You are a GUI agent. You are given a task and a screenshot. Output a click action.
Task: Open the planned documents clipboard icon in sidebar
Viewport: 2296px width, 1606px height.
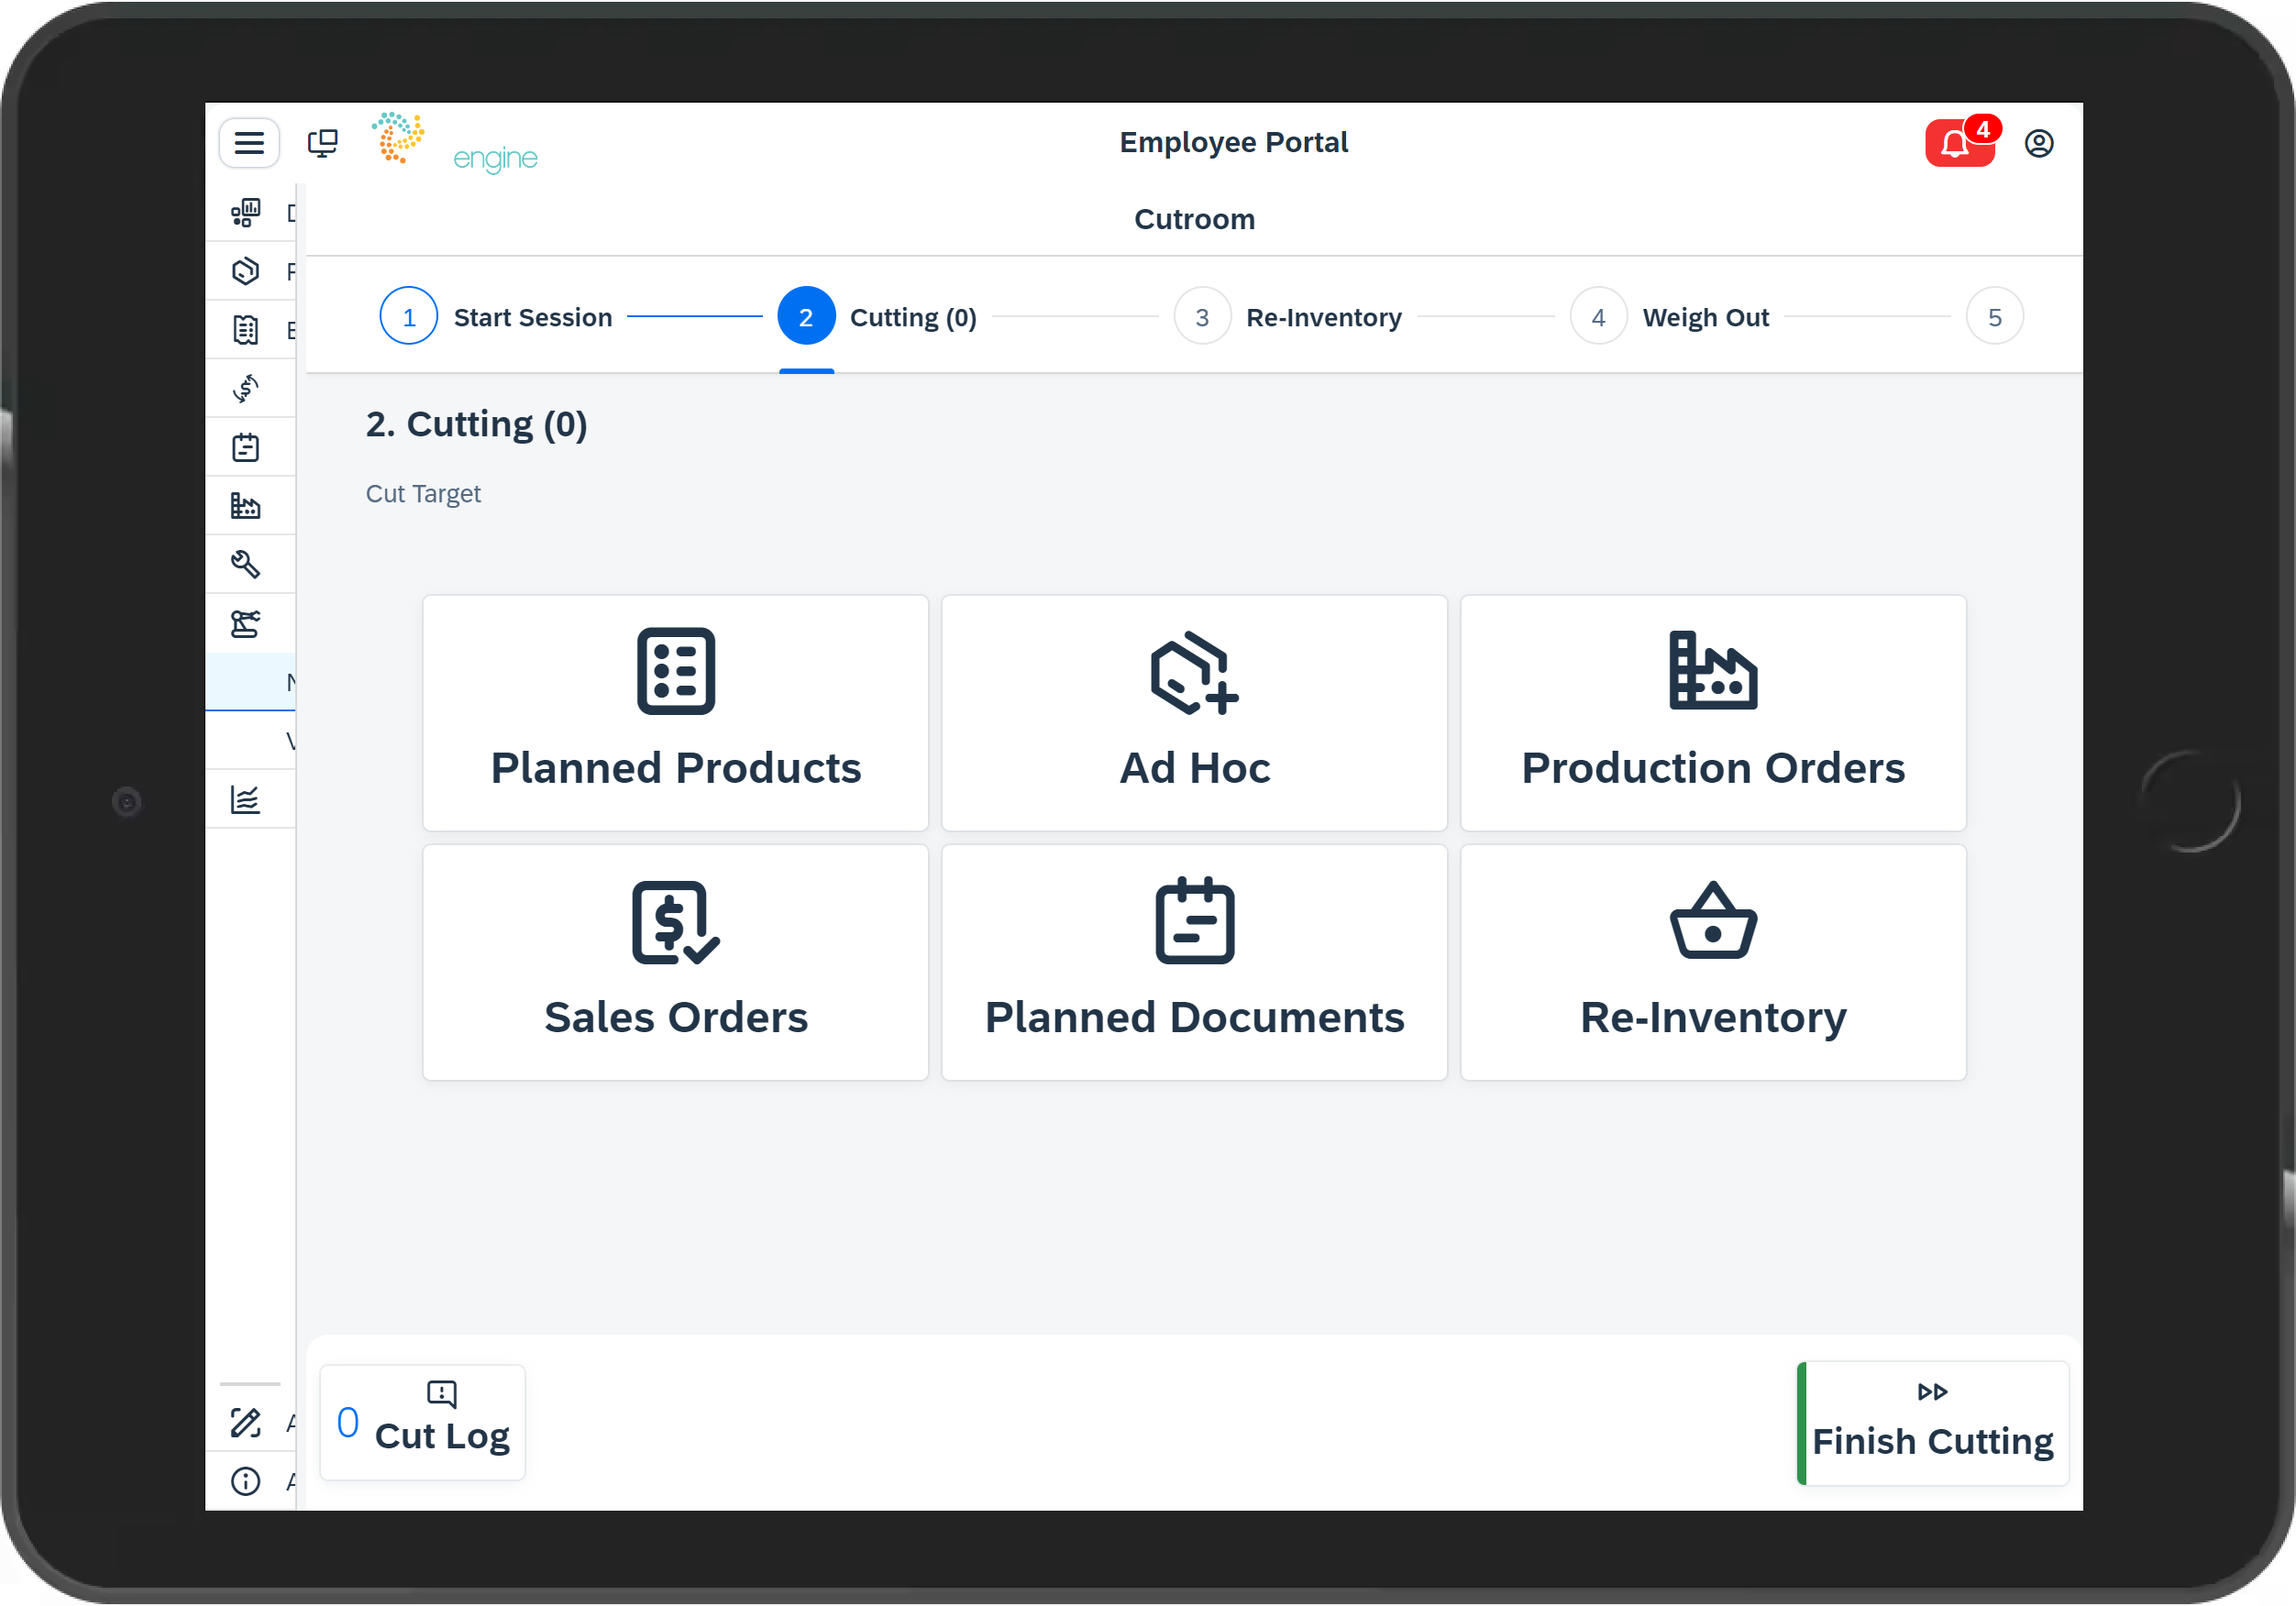[x=246, y=447]
